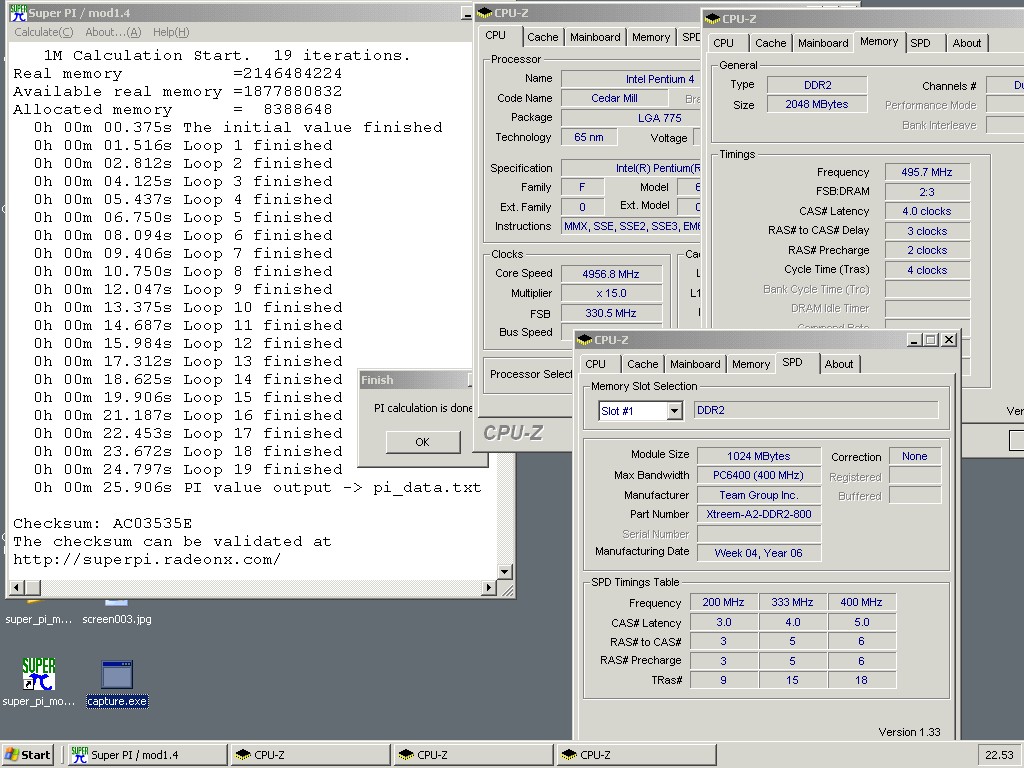Click the '333 MHz' SPD timings frequency cell

click(x=792, y=602)
